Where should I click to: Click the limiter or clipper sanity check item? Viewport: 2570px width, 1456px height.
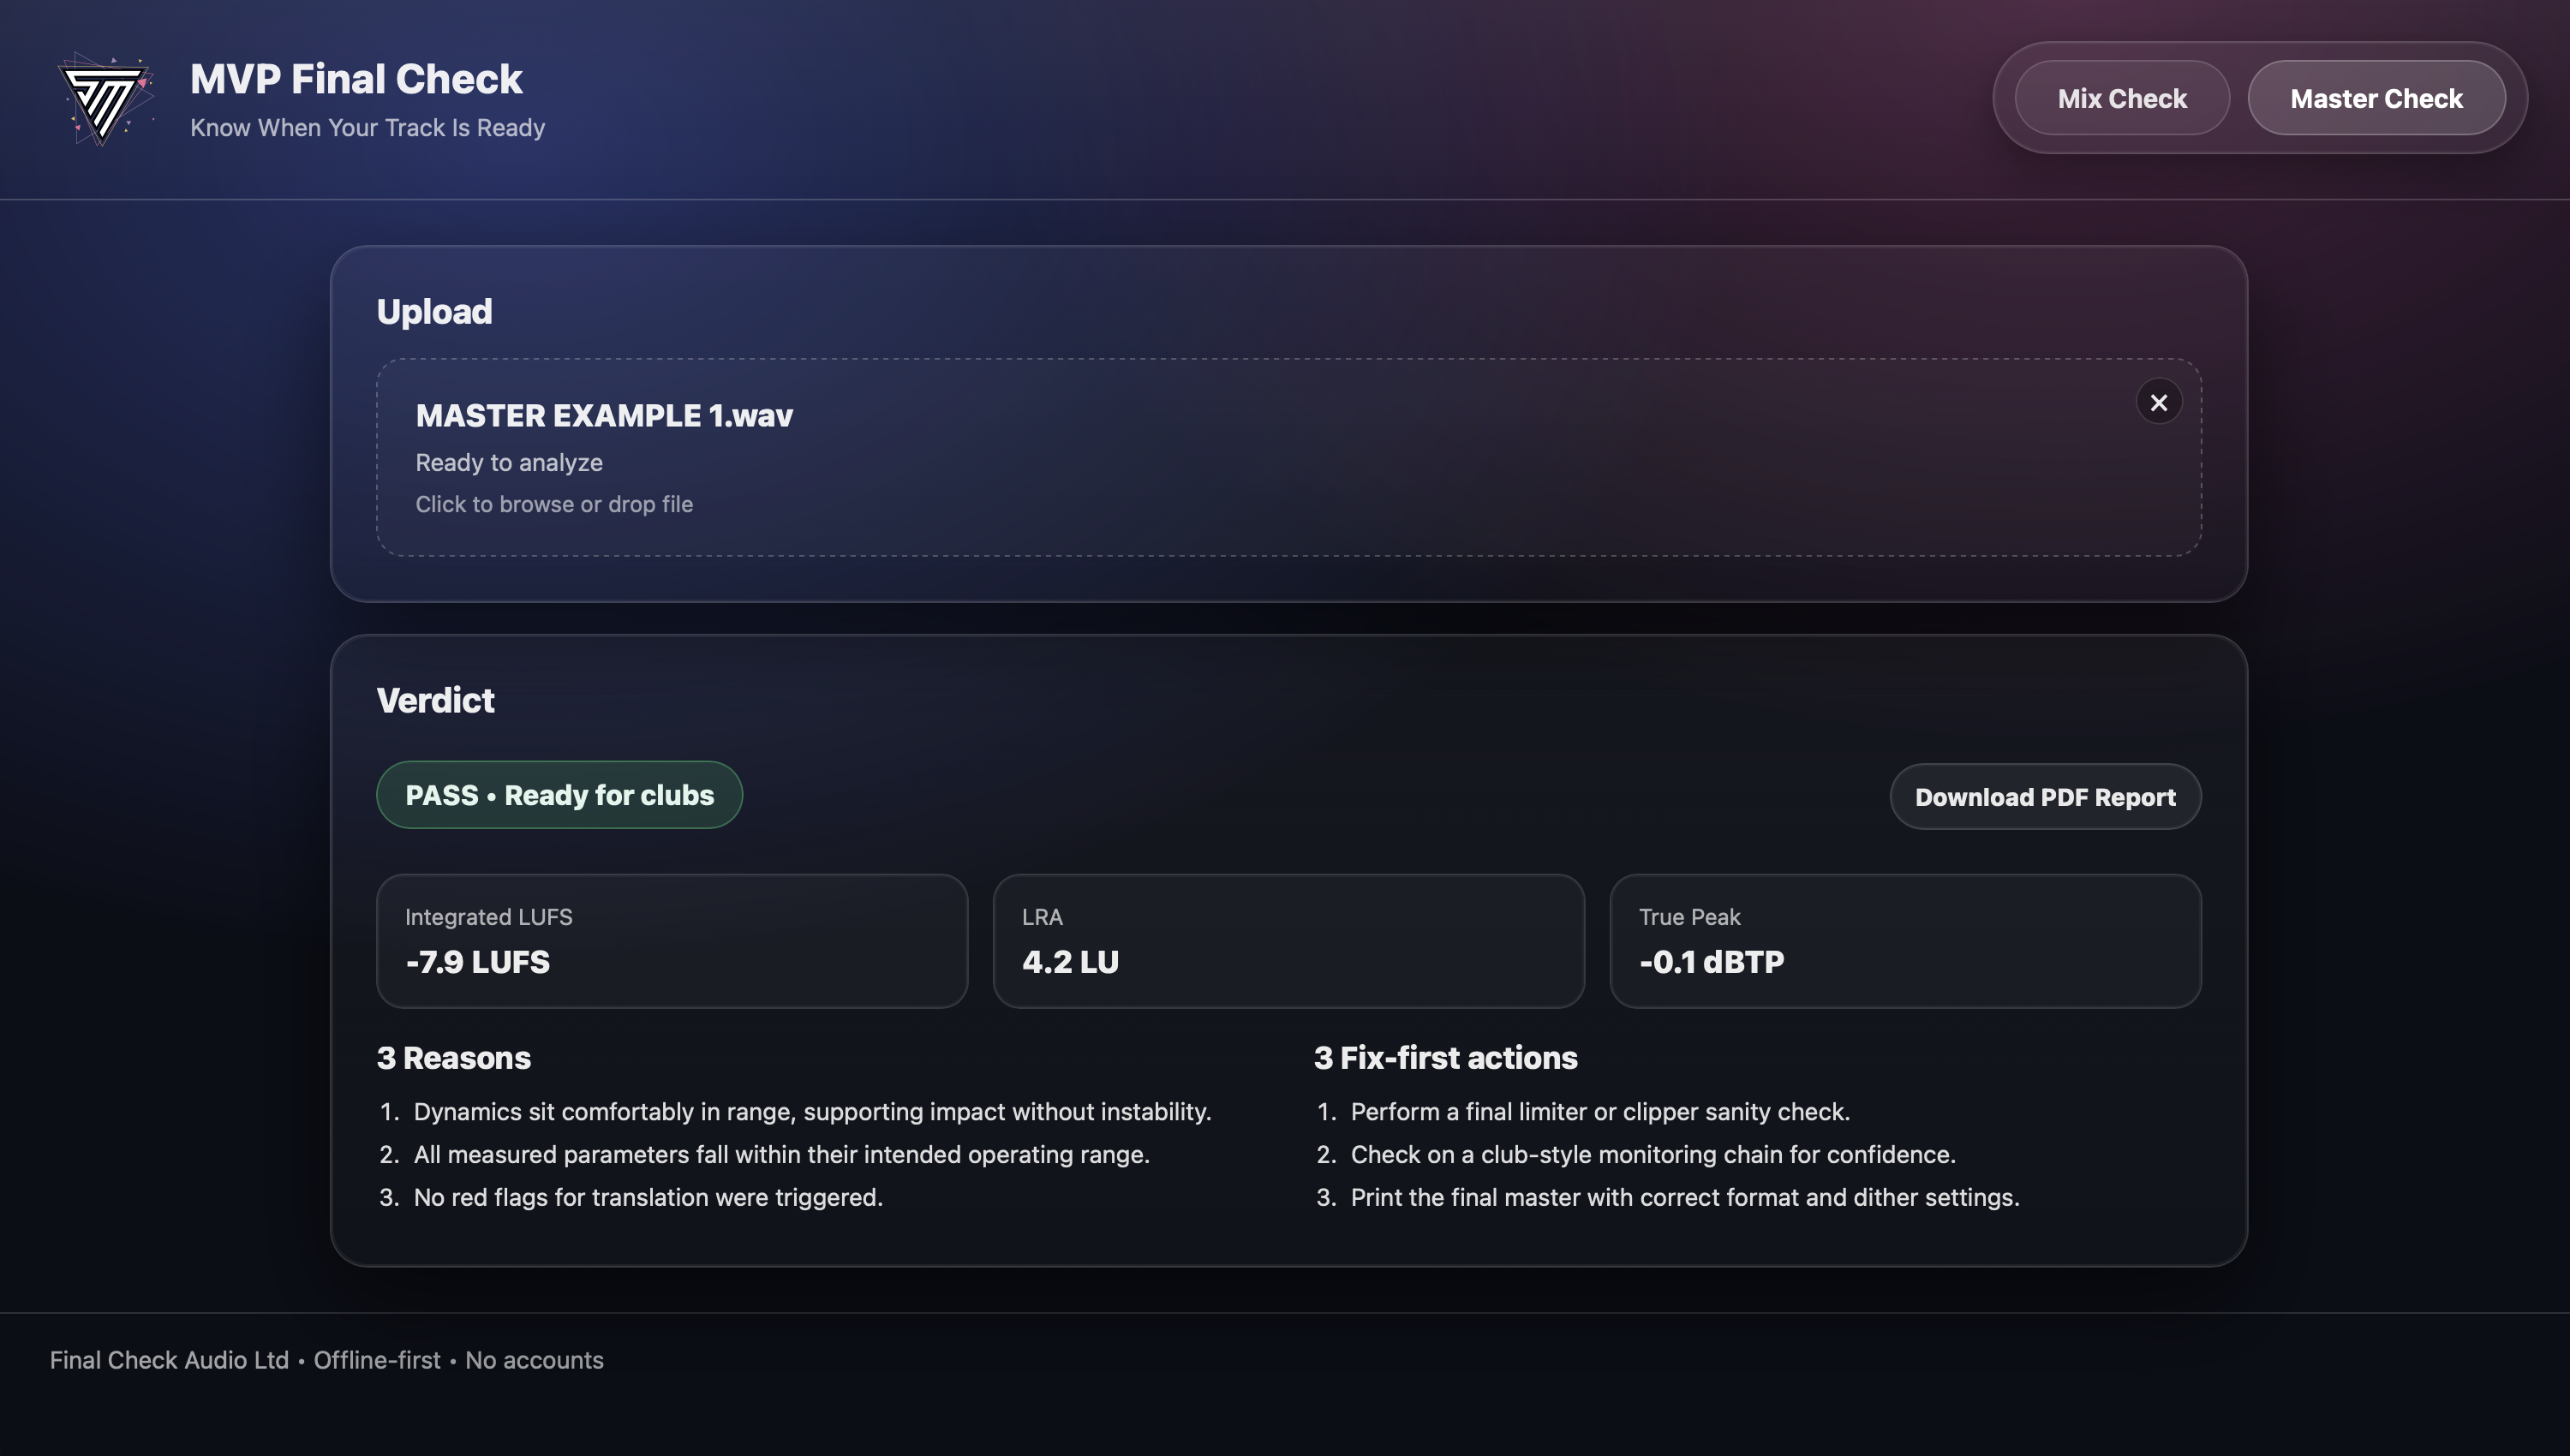pyautogui.click(x=1599, y=1112)
